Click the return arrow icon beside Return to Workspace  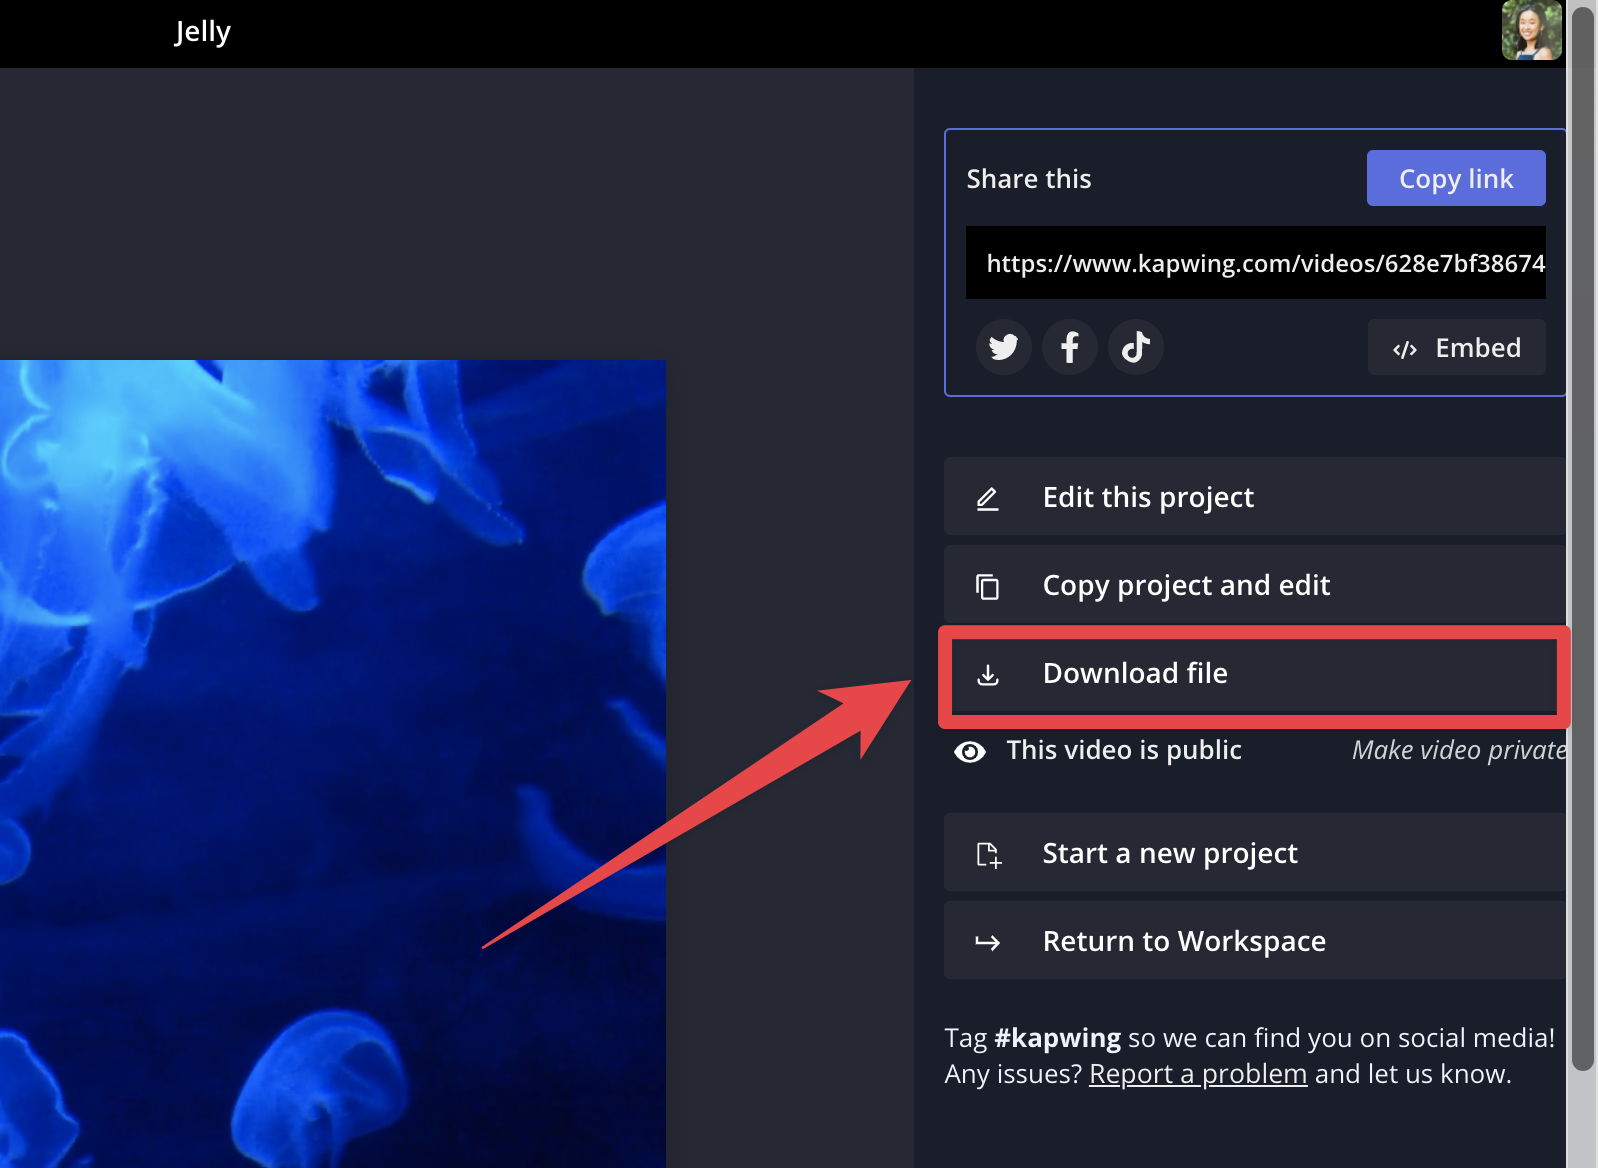[x=987, y=942]
